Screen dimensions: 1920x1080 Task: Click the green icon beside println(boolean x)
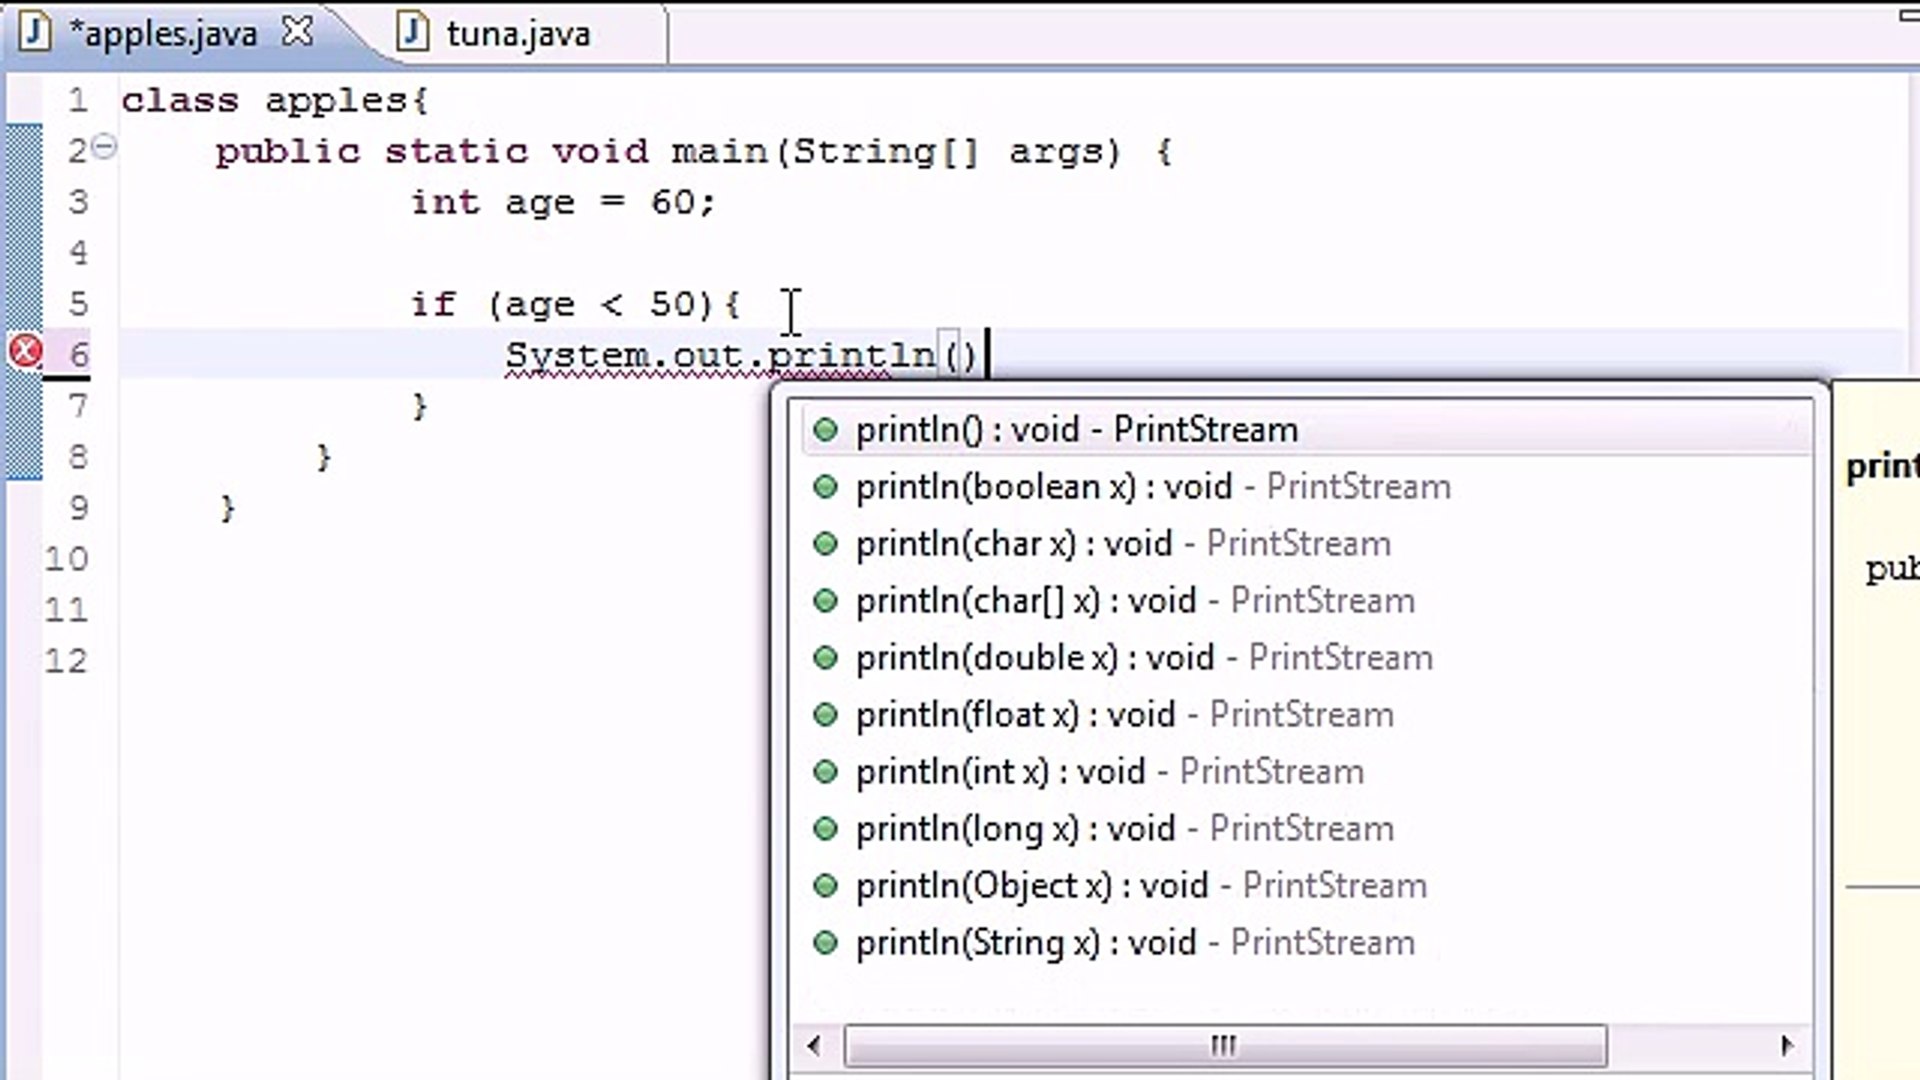826,487
